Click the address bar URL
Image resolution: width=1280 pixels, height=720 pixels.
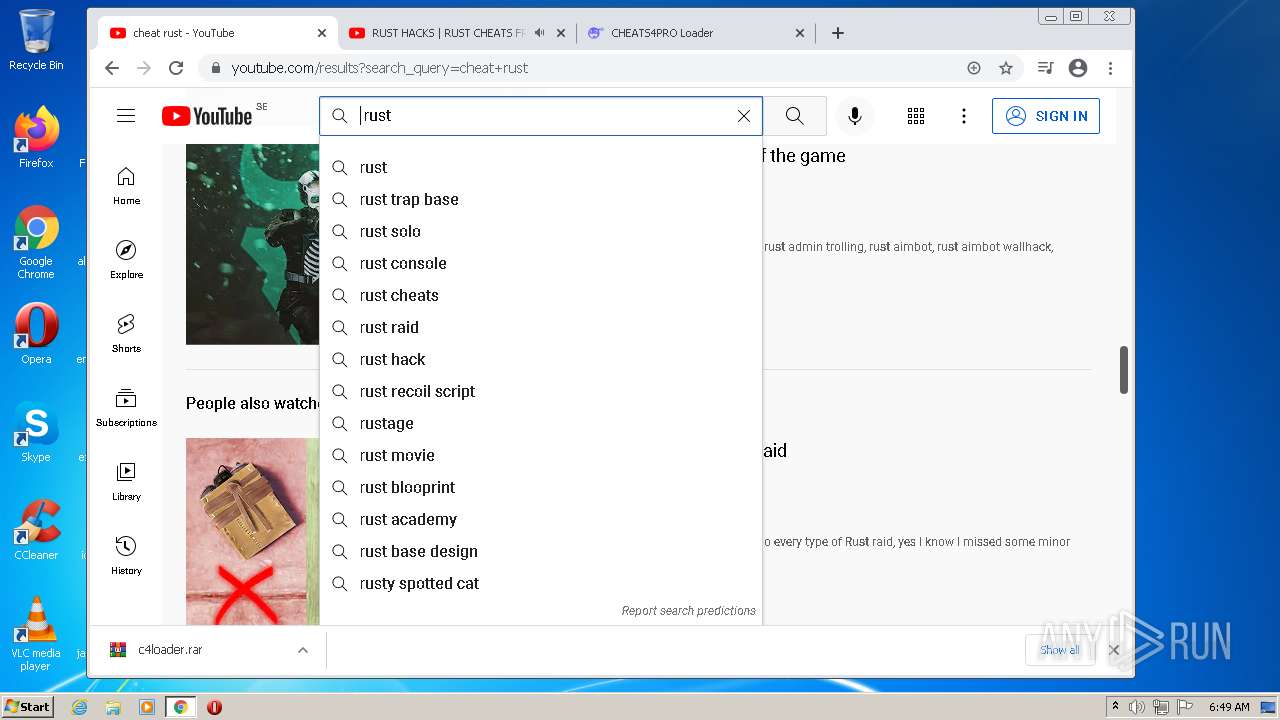[x=380, y=68]
